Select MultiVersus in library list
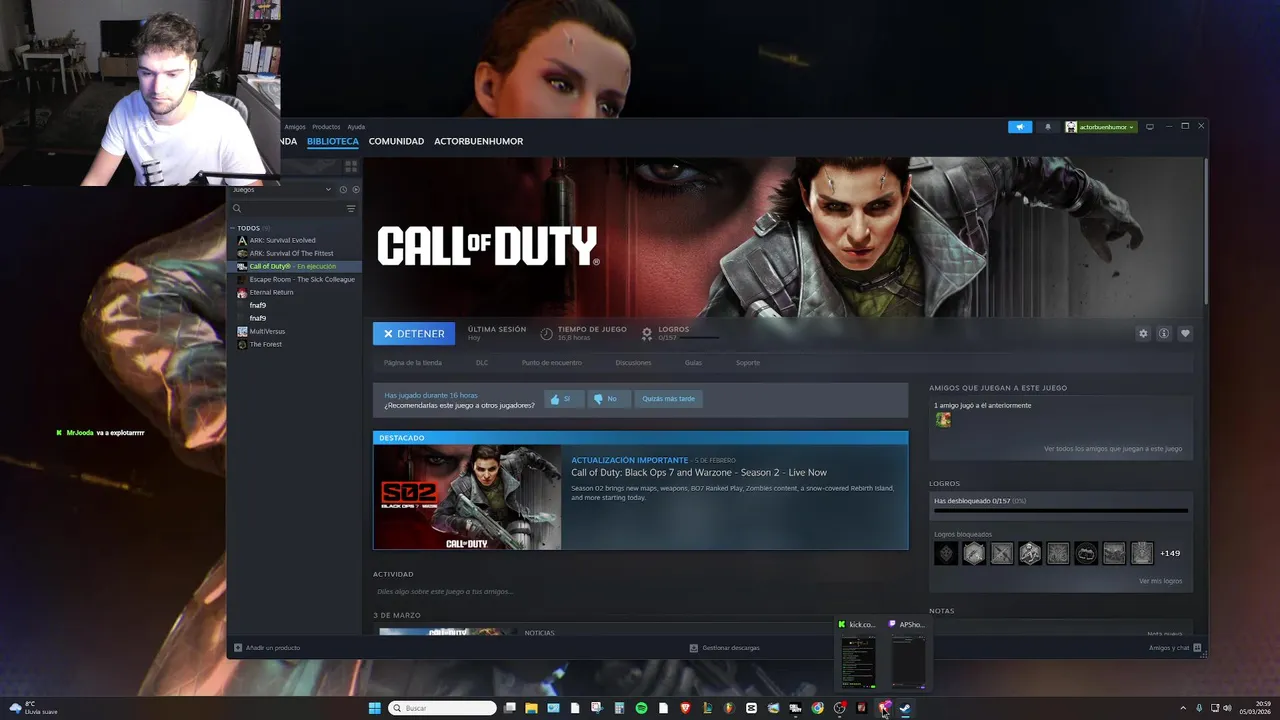1280x720 pixels. (x=269, y=331)
